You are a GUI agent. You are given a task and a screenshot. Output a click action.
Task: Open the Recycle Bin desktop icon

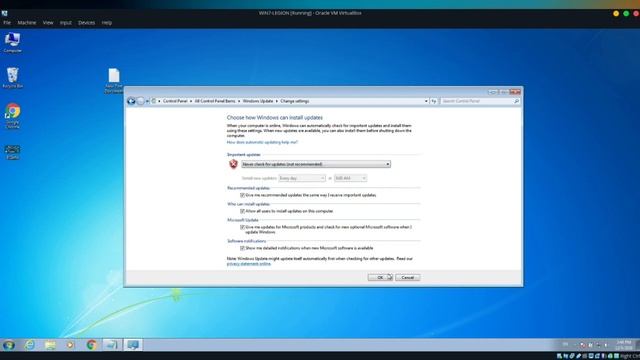pyautogui.click(x=12, y=78)
